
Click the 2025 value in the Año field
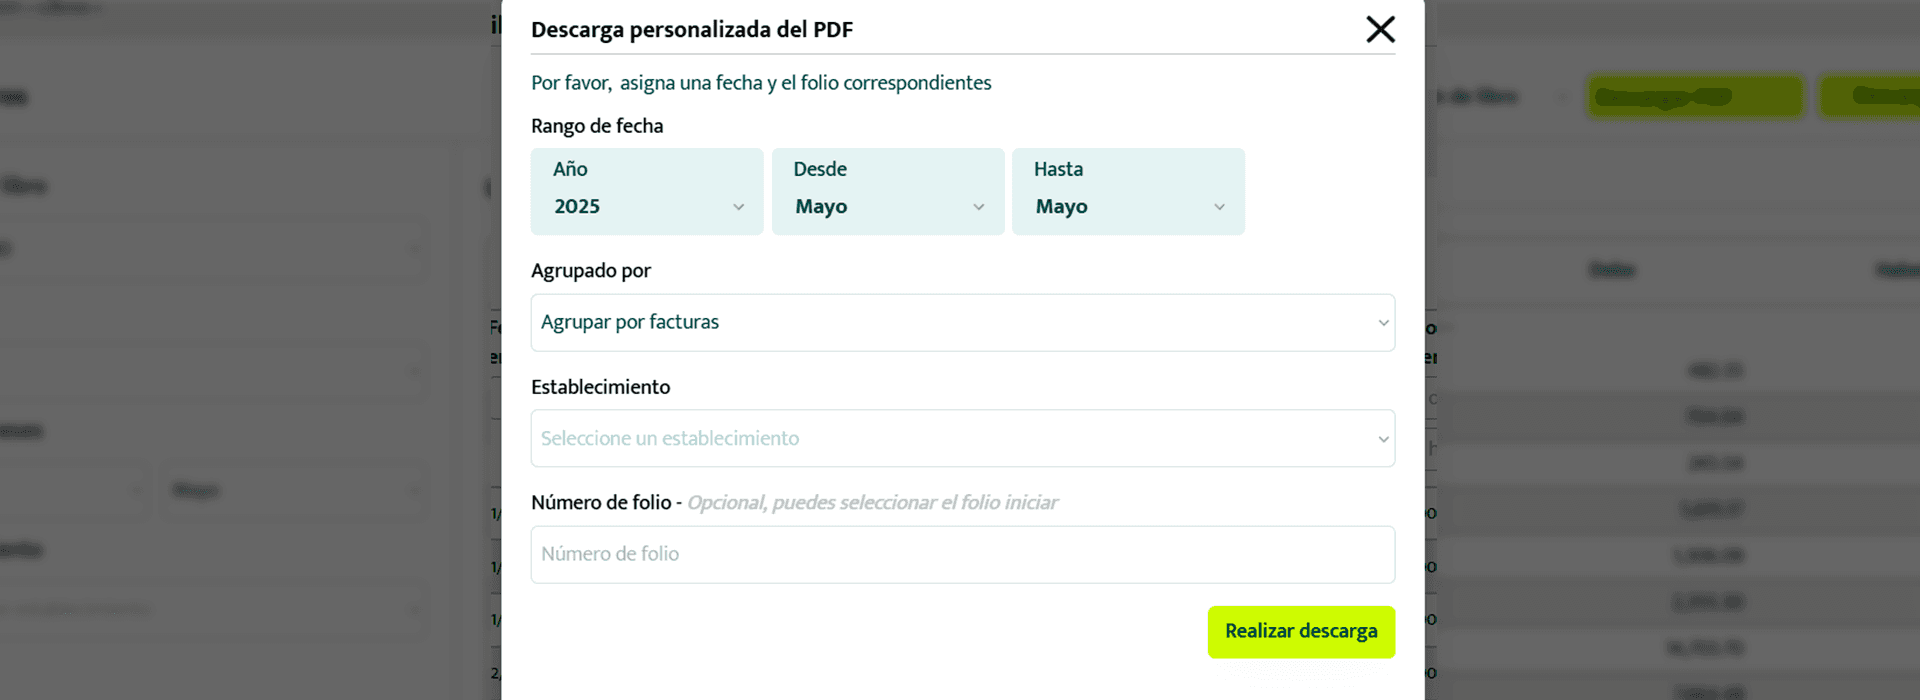[577, 207]
